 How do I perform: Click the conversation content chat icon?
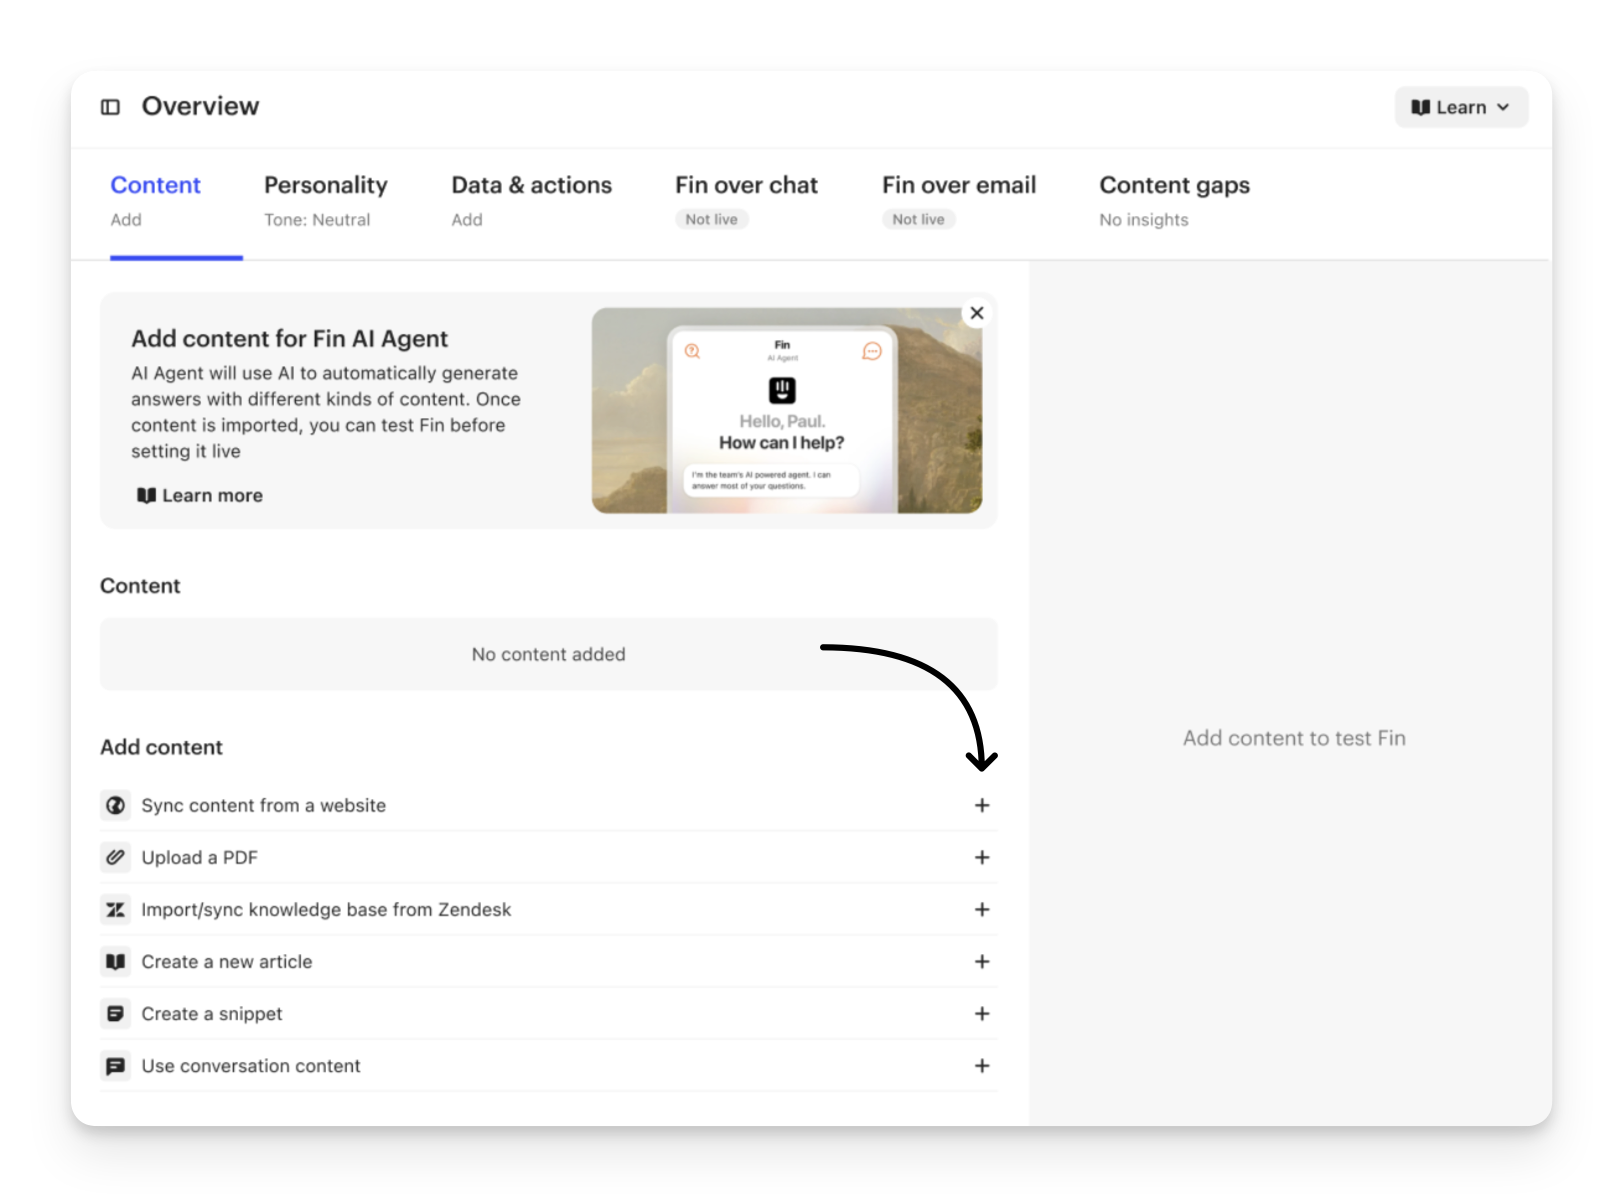(116, 1066)
